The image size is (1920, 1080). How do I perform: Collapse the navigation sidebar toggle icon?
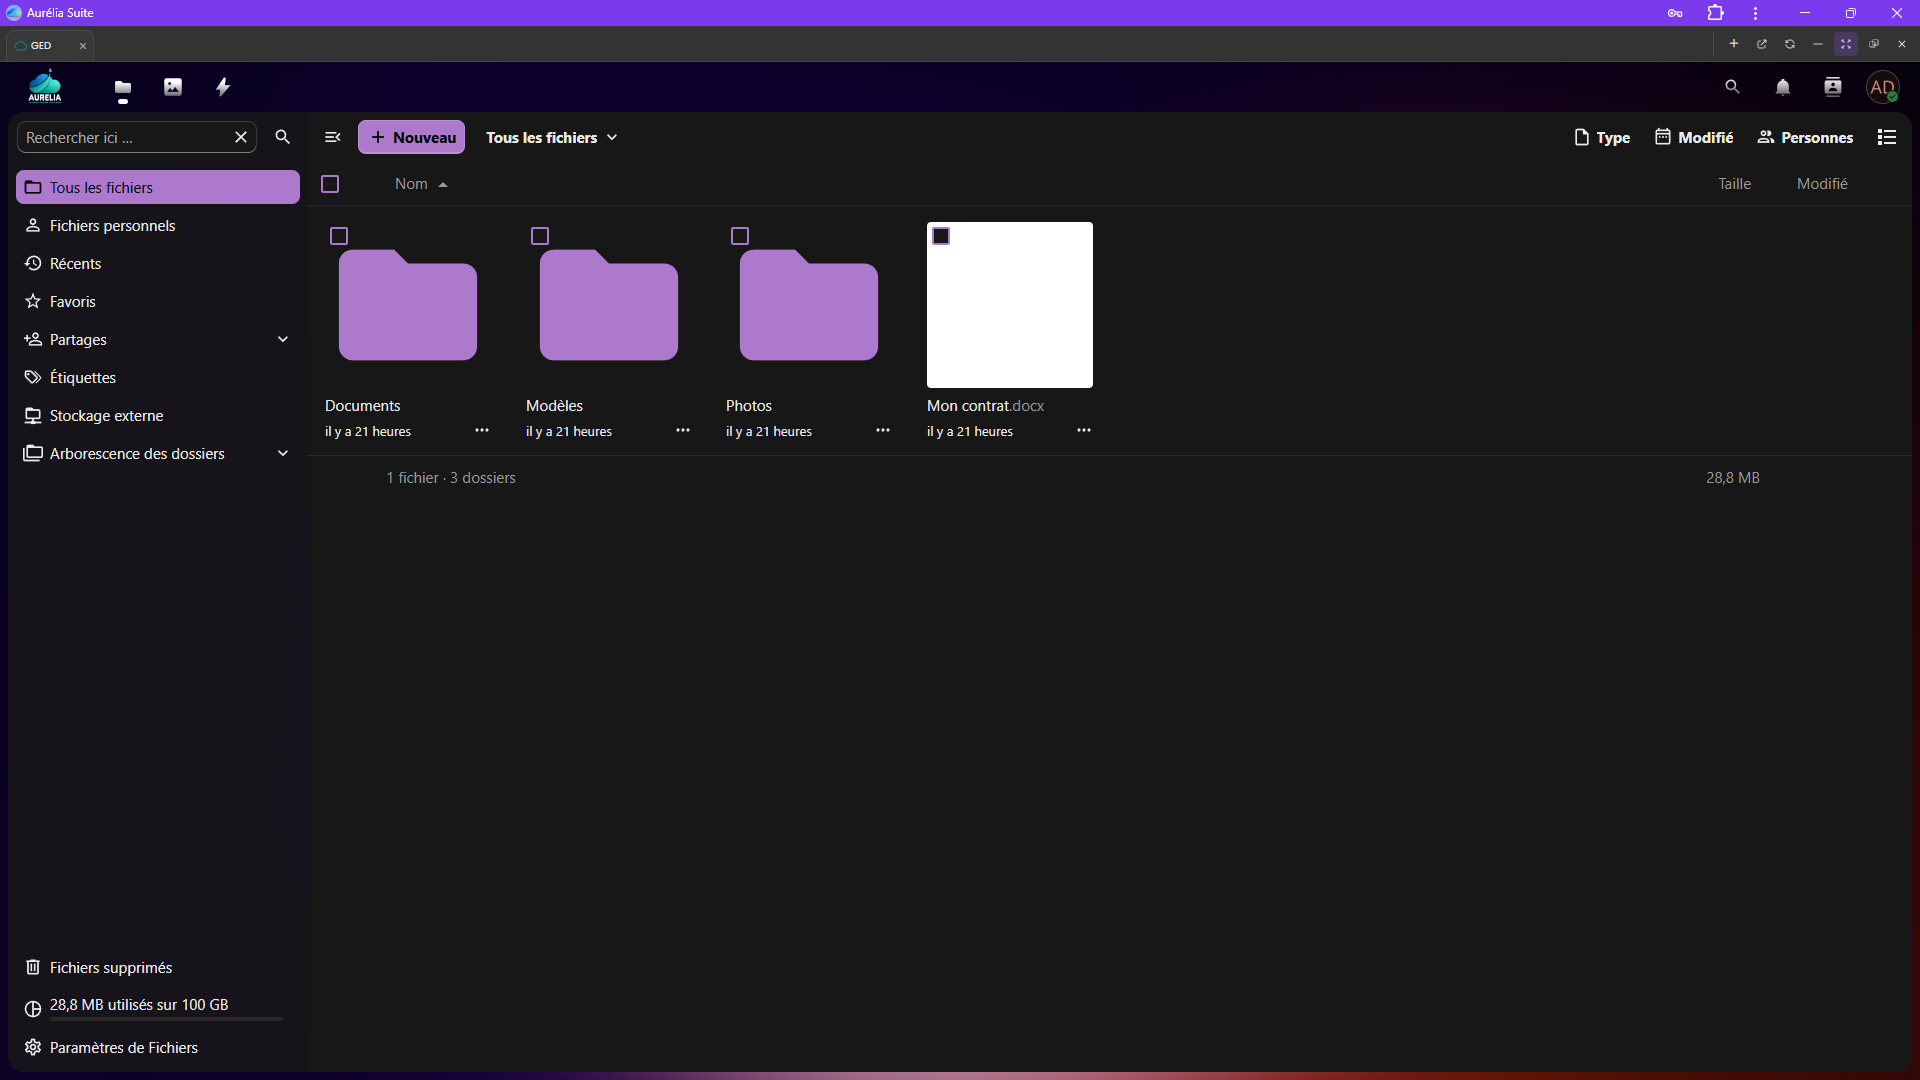coord(333,137)
